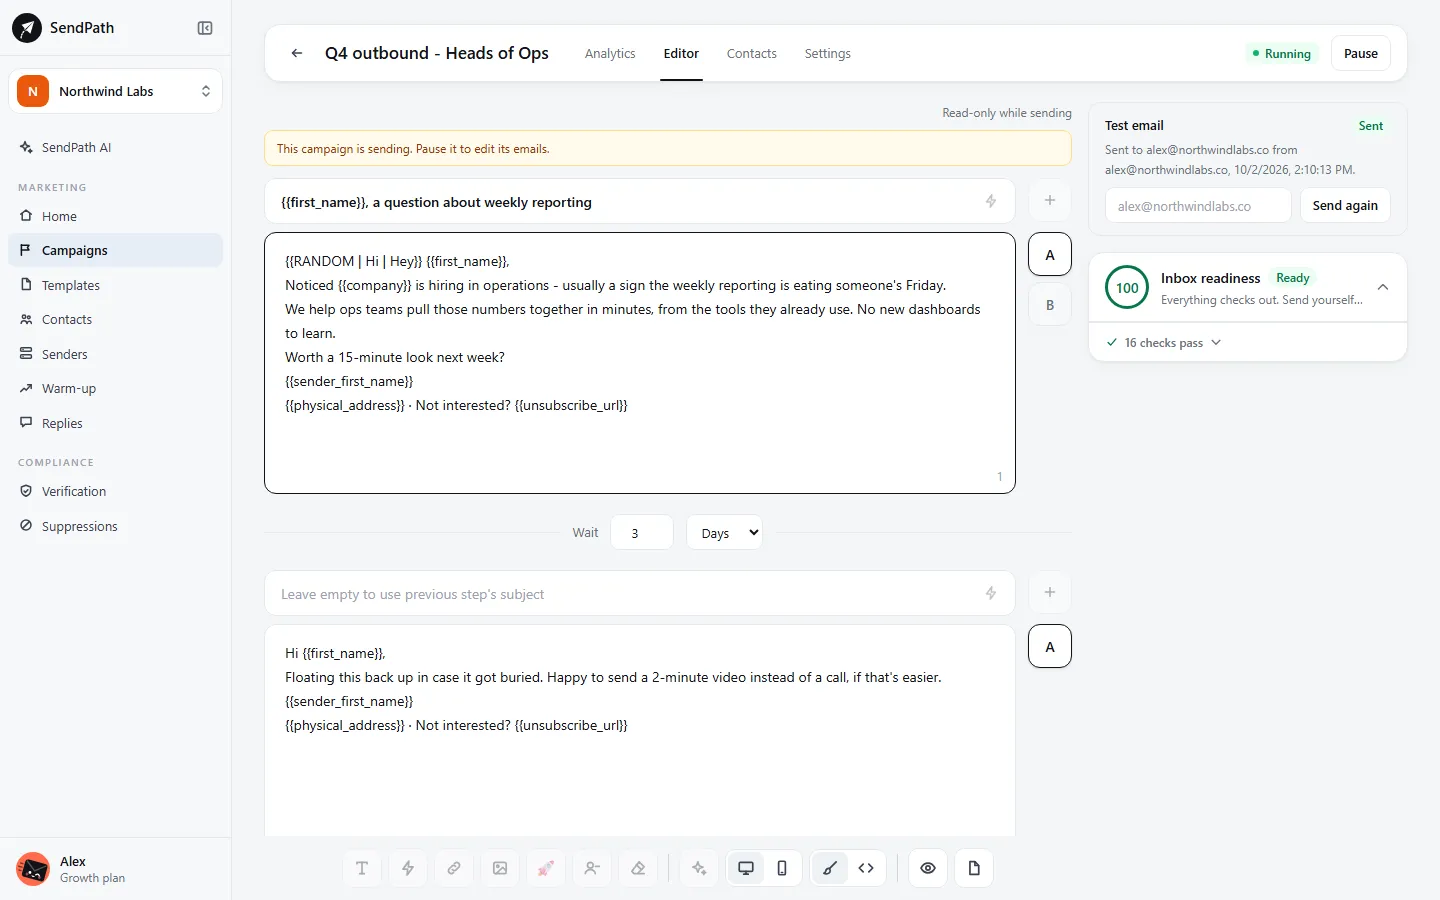
Task: Click the lightning icon in second subject field
Action: pyautogui.click(x=991, y=593)
